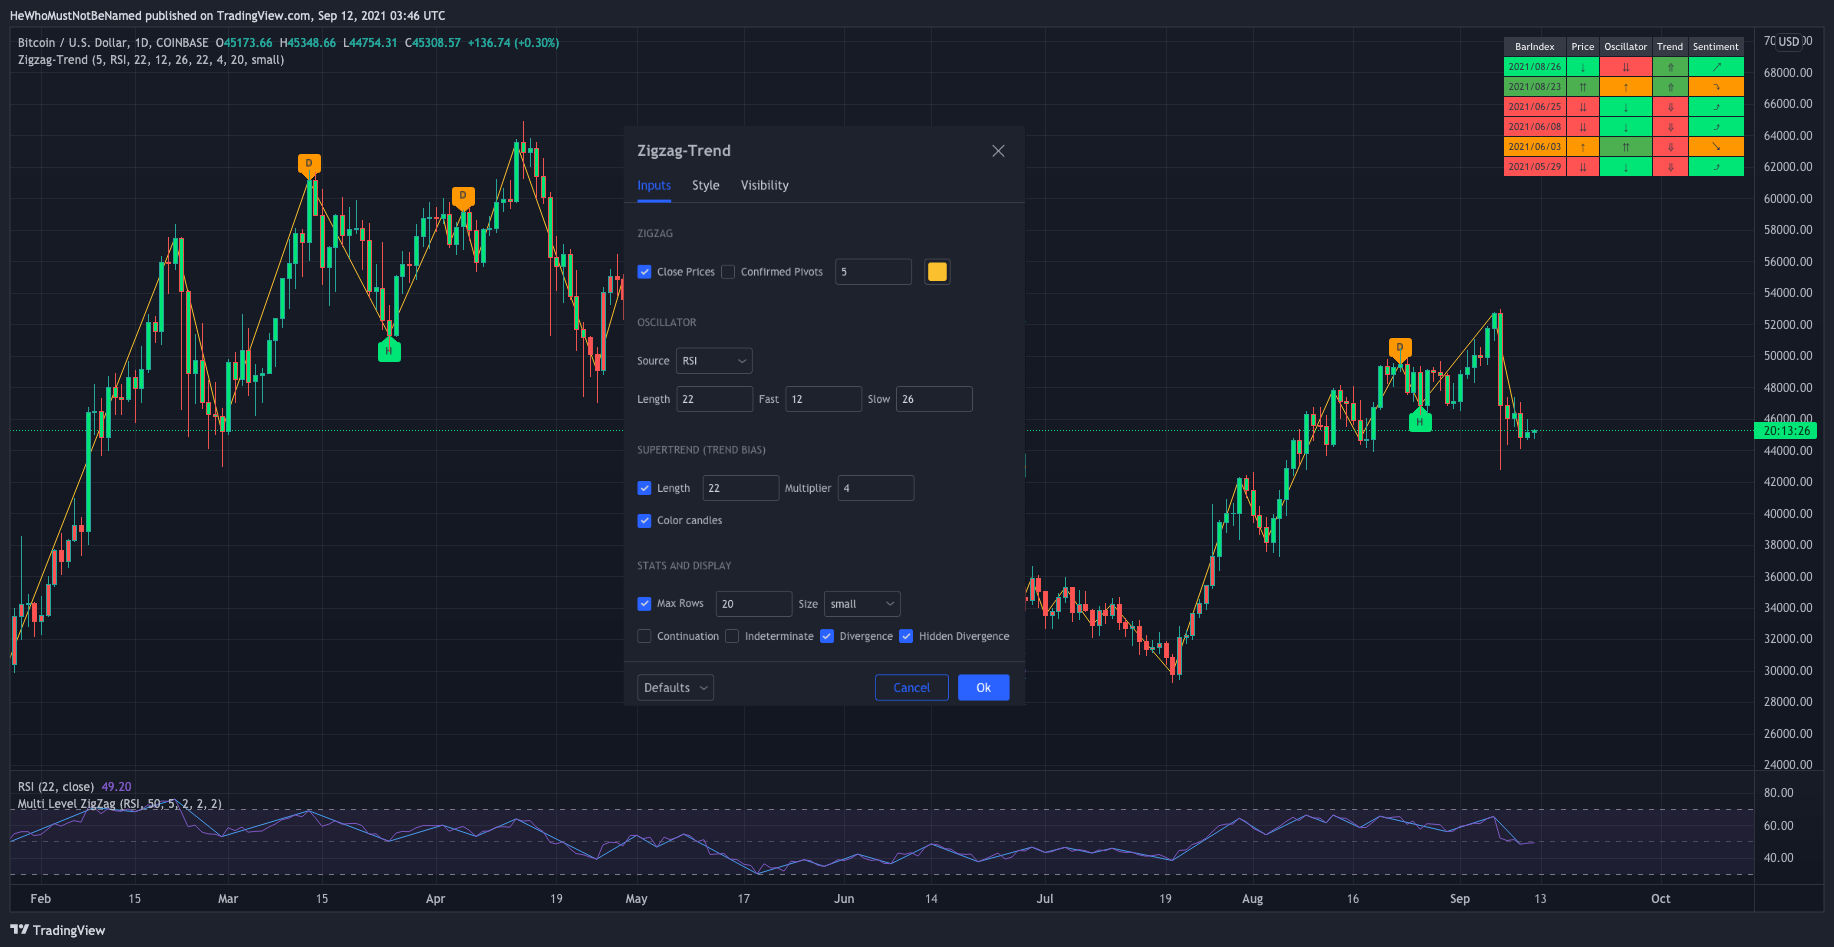The width and height of the screenshot is (1834, 947).
Task: Click the 2021/05/29 cell in the table
Action: [x=1535, y=167]
